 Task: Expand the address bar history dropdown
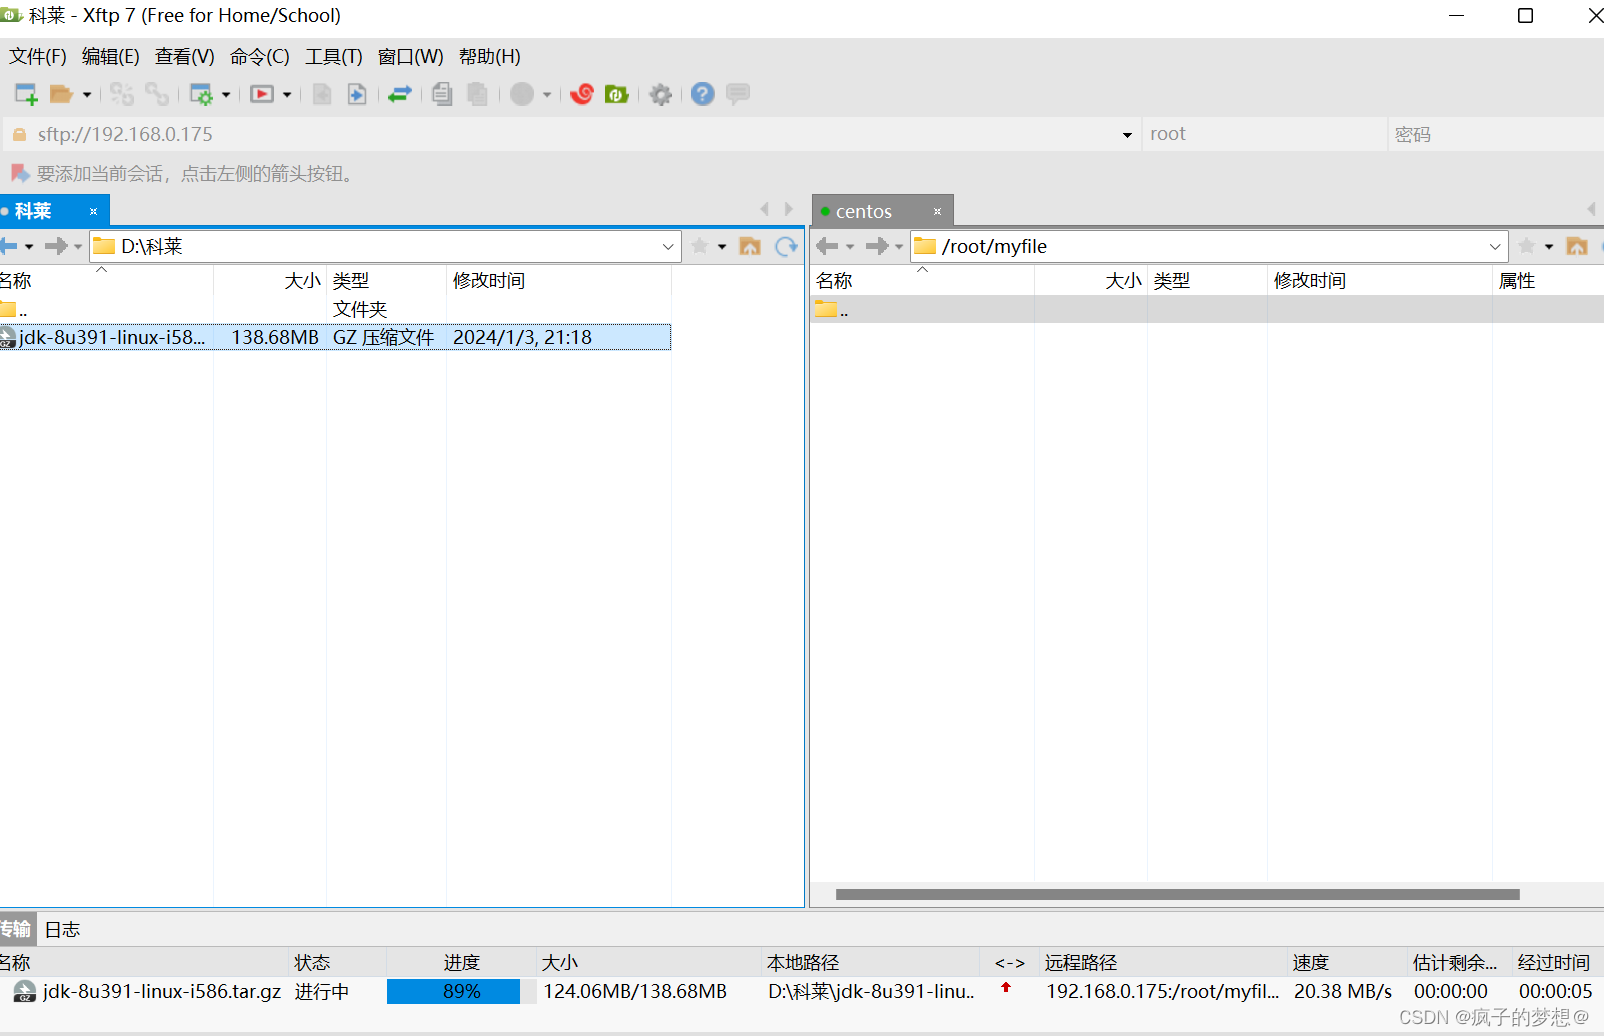pyautogui.click(x=1127, y=135)
